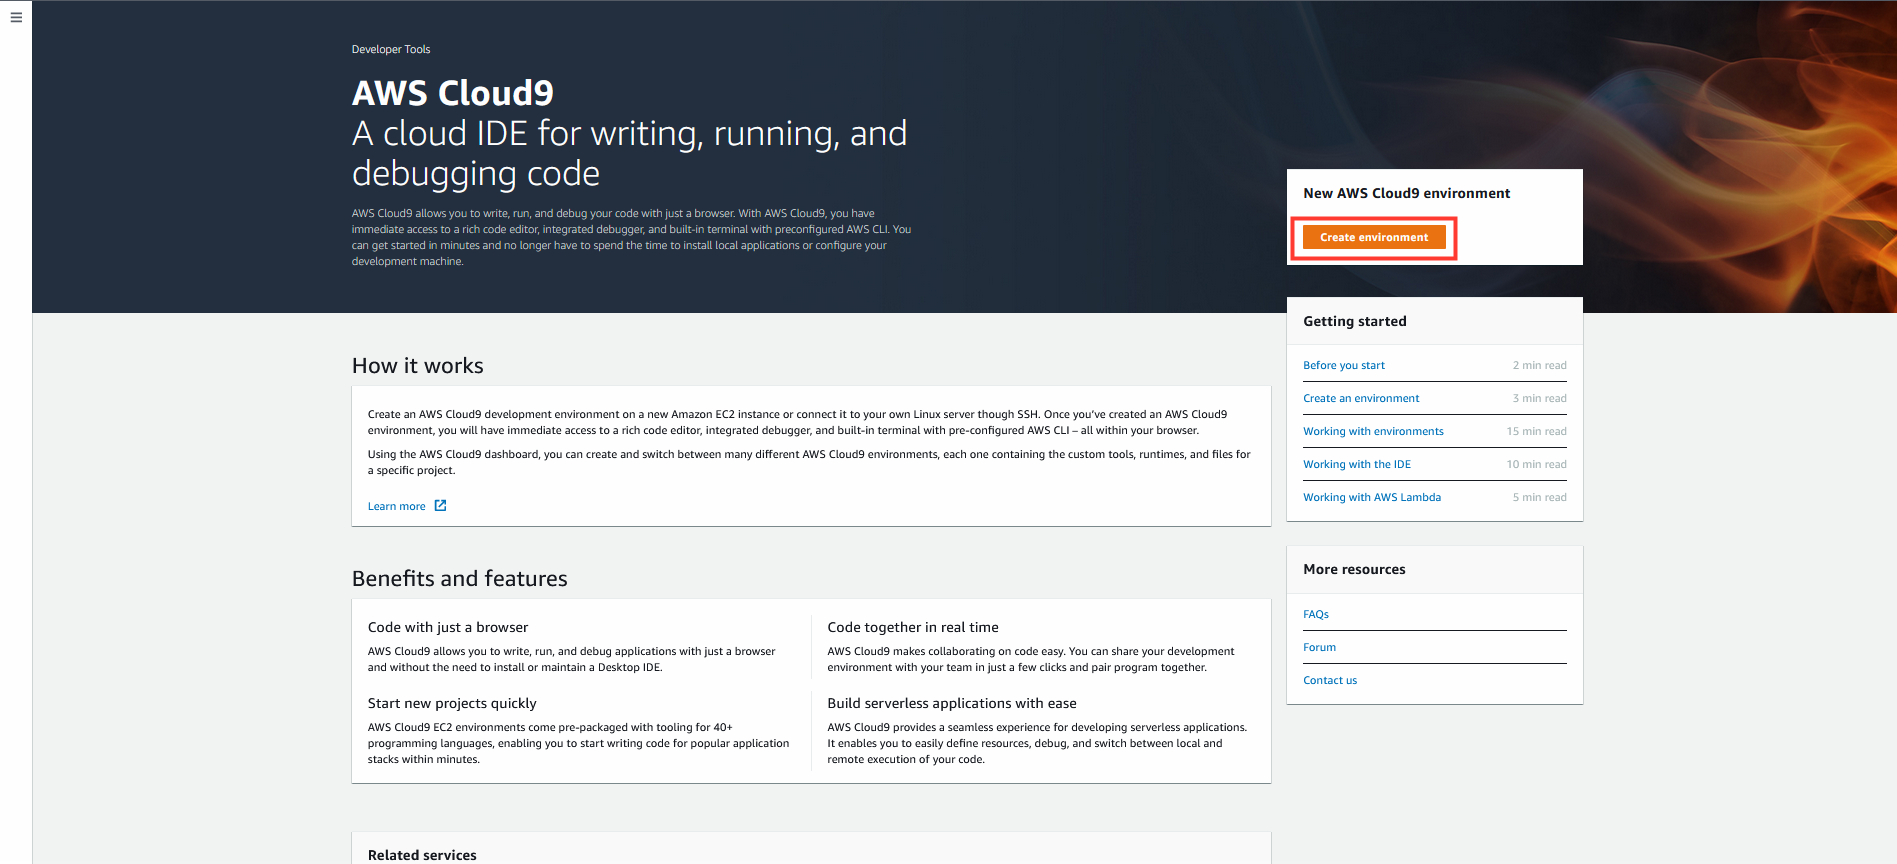Click the Benefits and features heading
1897x864 pixels.
(x=459, y=579)
